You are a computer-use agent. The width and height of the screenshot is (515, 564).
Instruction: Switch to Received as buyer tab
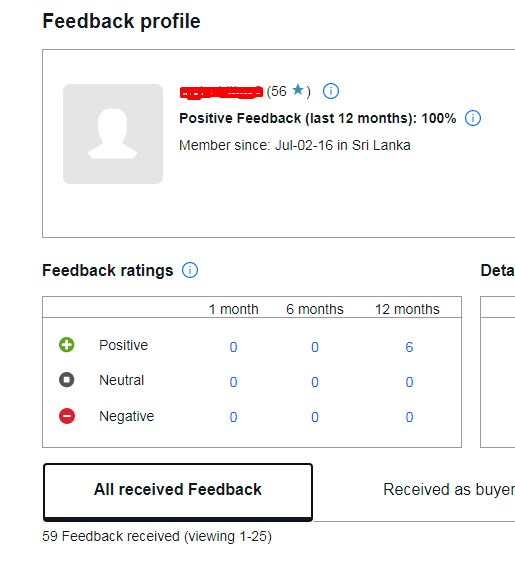[449, 490]
